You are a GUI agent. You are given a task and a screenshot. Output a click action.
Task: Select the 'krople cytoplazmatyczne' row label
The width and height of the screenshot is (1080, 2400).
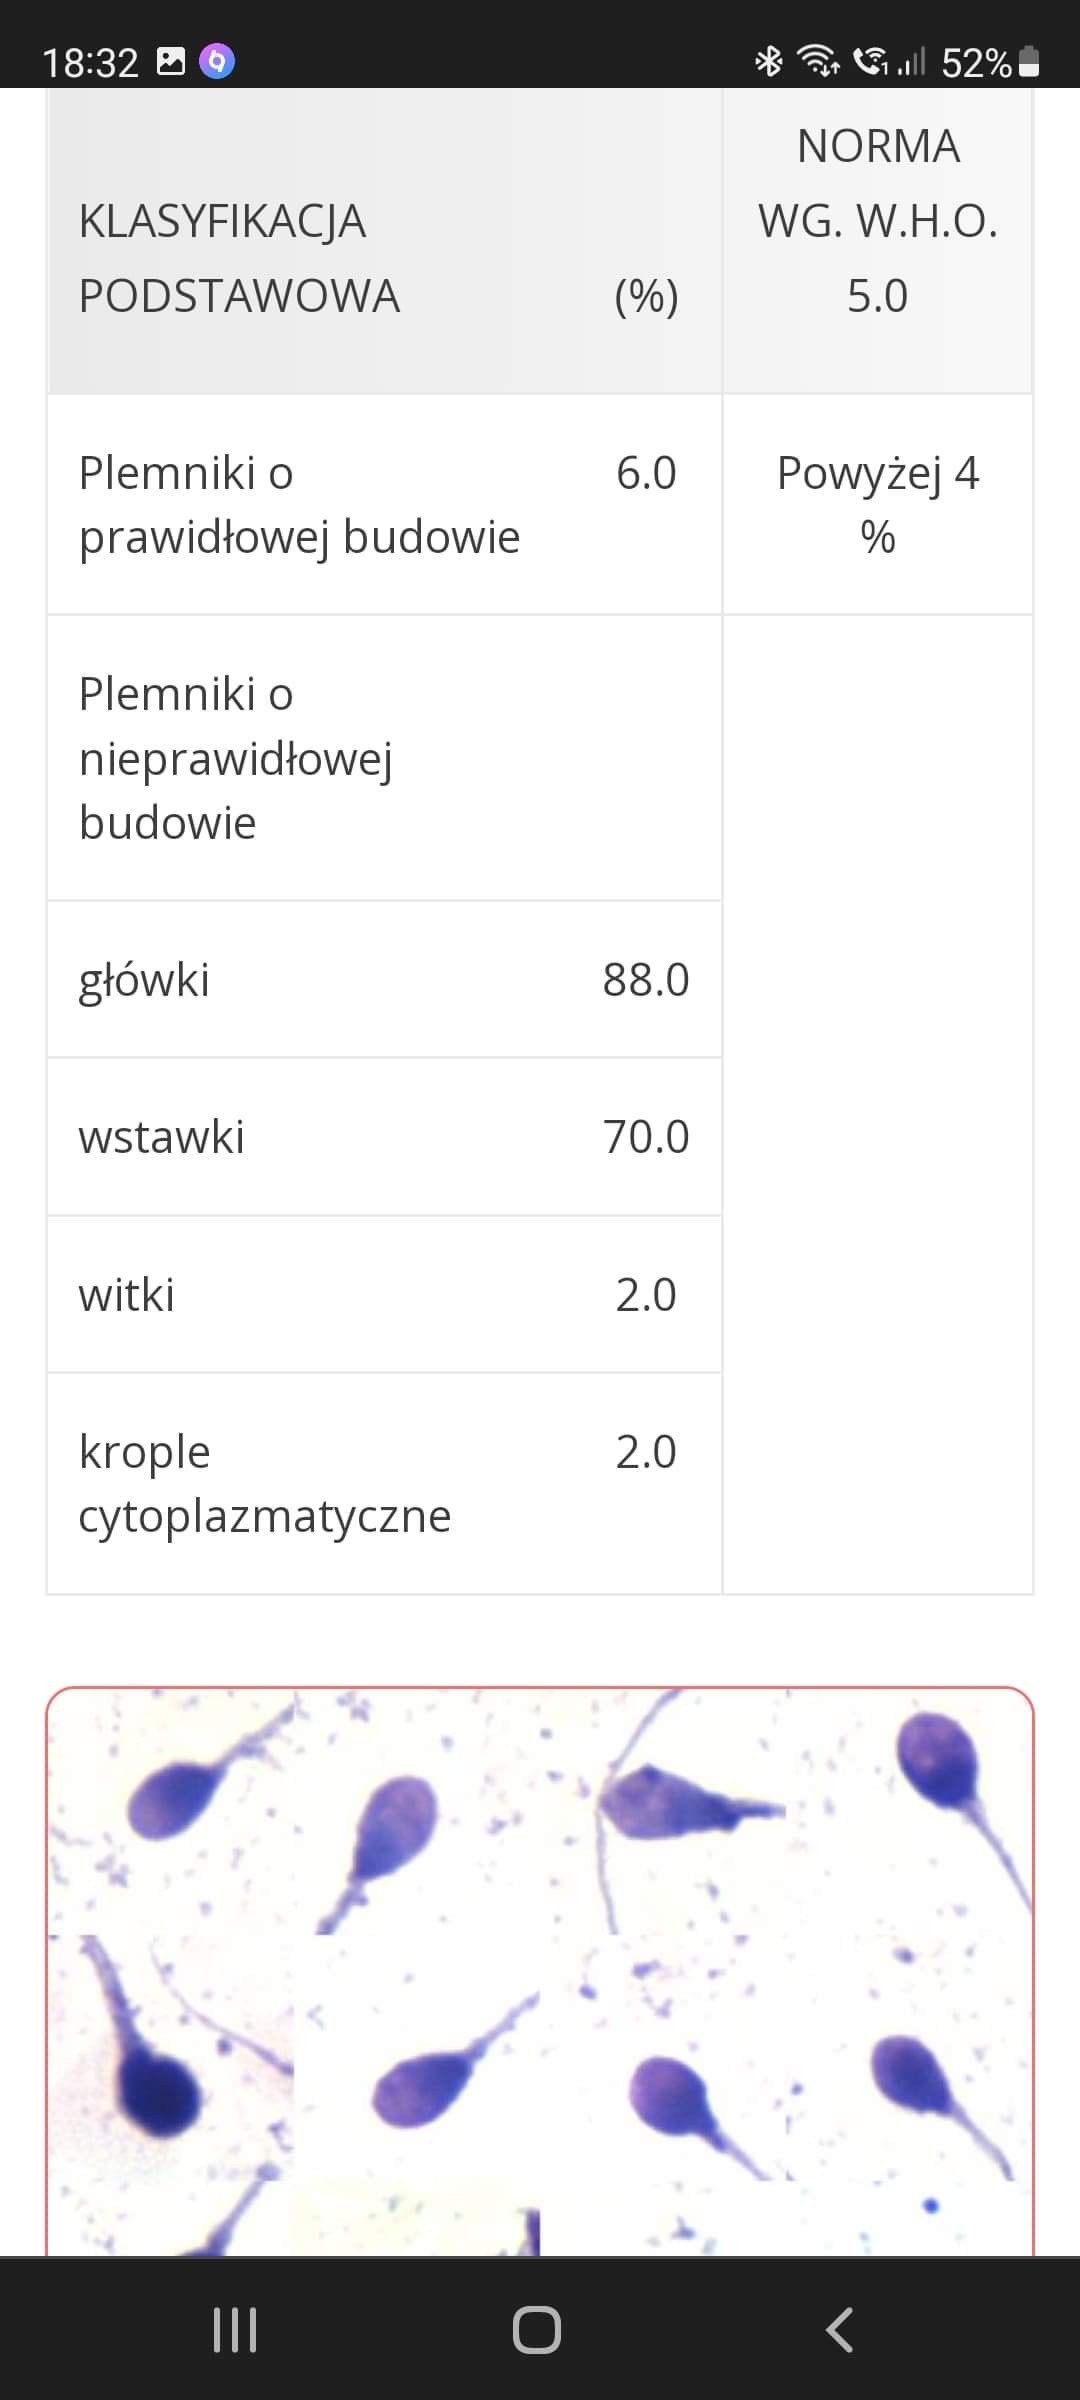click(x=265, y=1483)
